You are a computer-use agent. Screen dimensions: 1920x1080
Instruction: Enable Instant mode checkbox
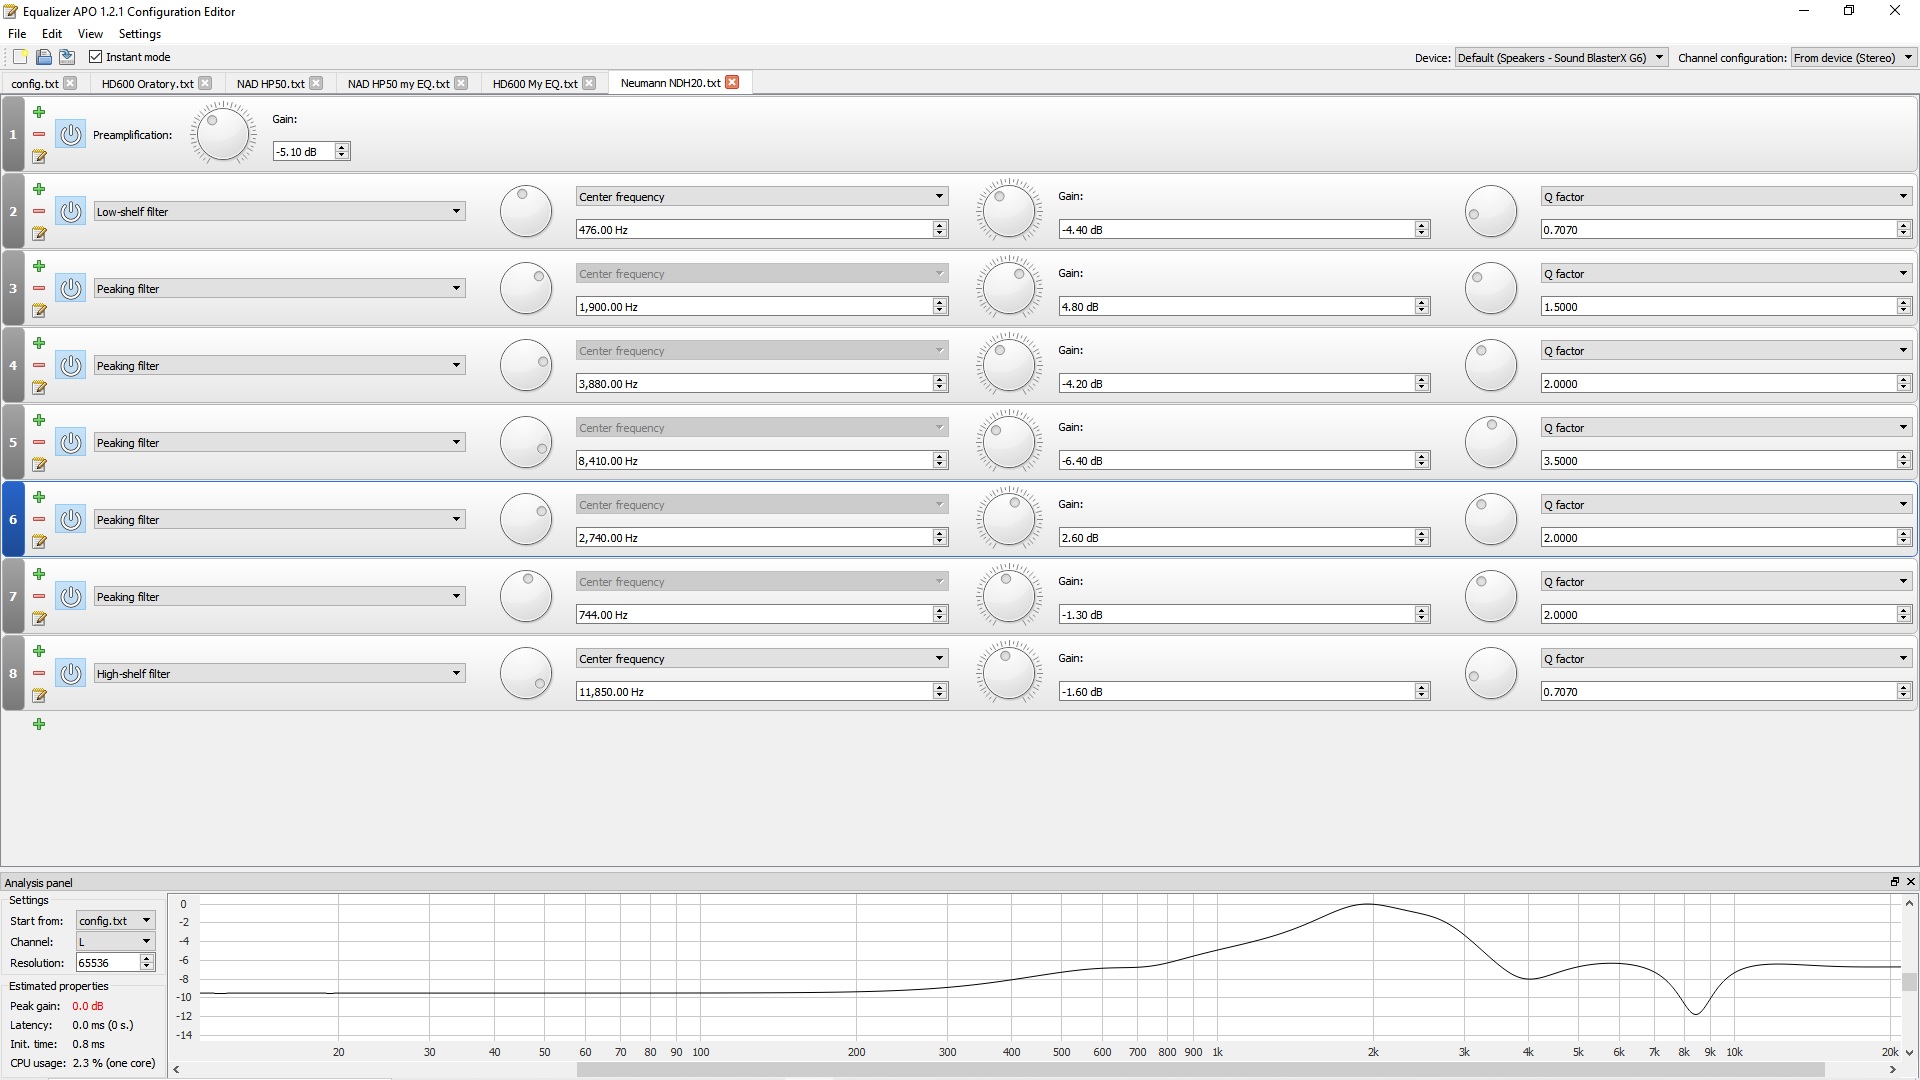pos(96,55)
